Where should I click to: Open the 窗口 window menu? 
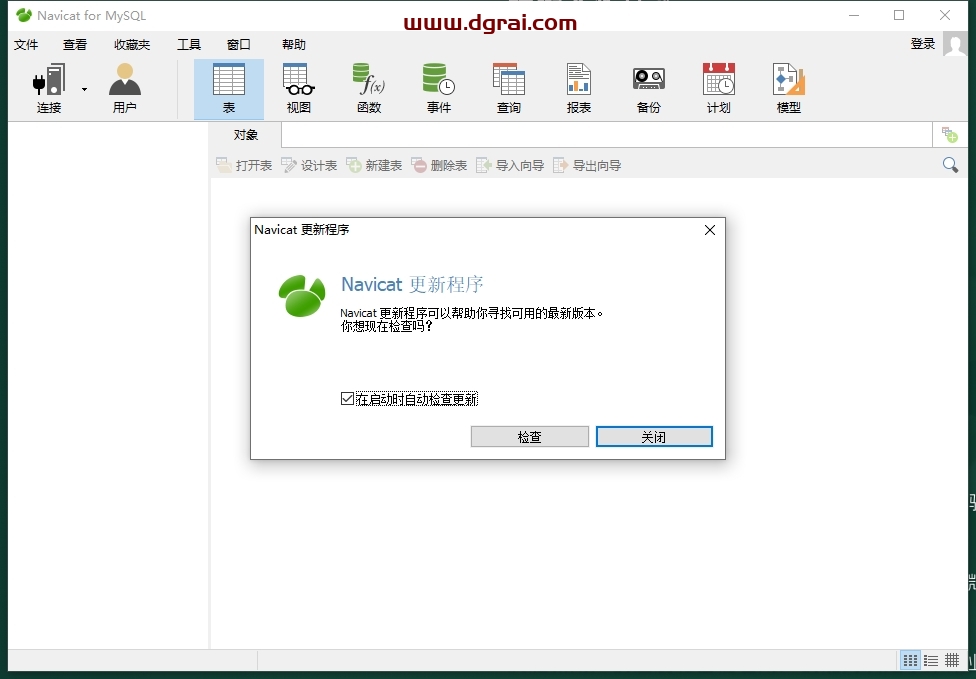tap(239, 44)
